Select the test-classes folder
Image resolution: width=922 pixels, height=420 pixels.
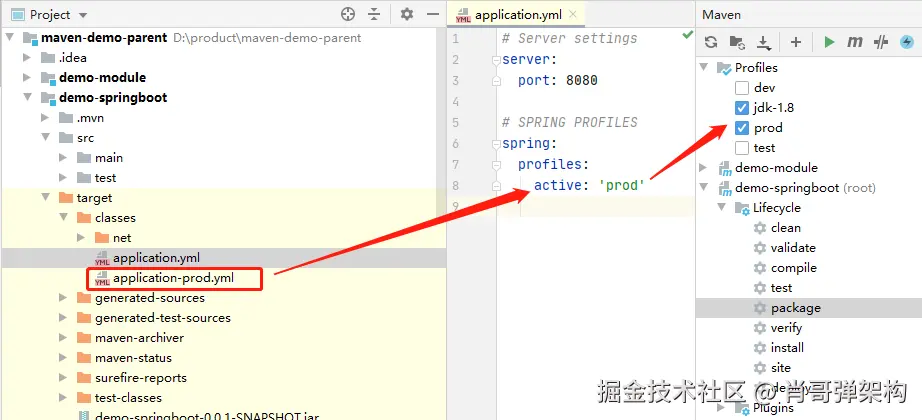(128, 398)
